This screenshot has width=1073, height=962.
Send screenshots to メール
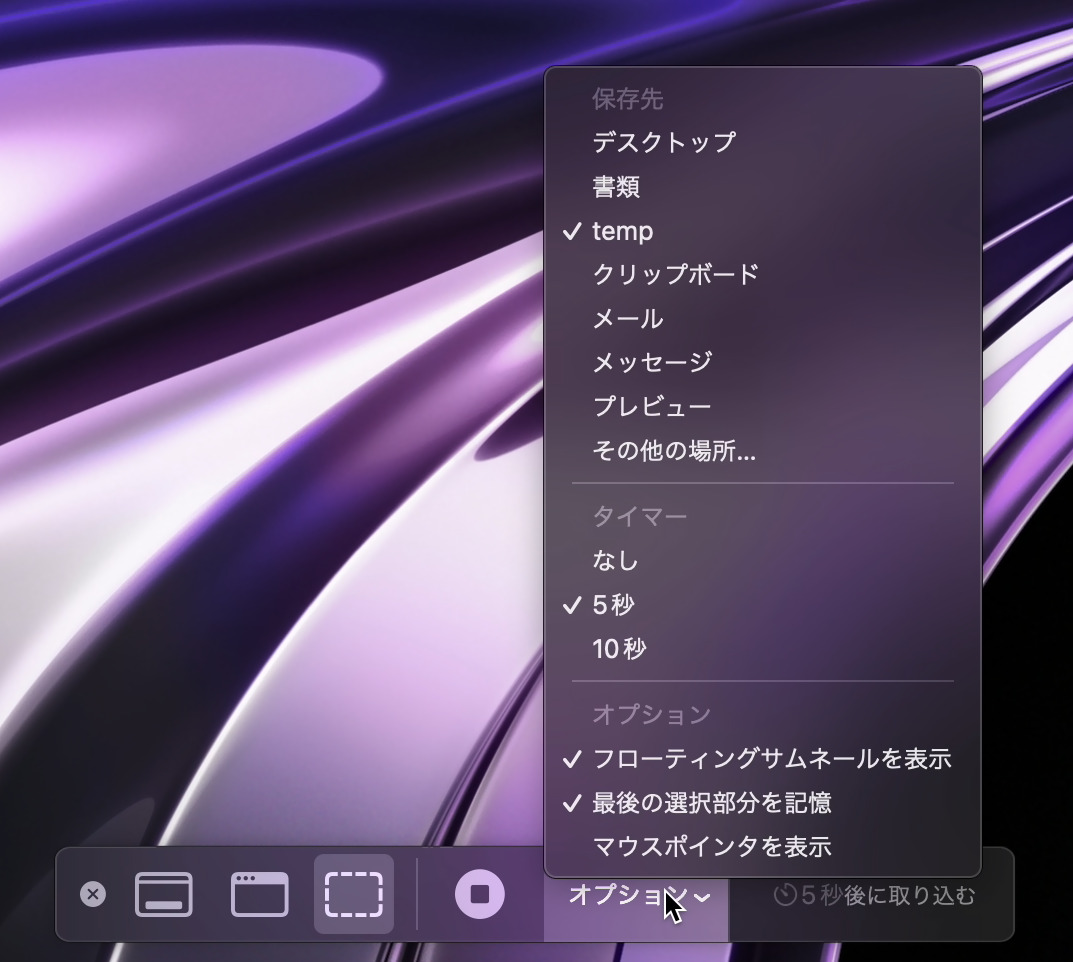[630, 318]
